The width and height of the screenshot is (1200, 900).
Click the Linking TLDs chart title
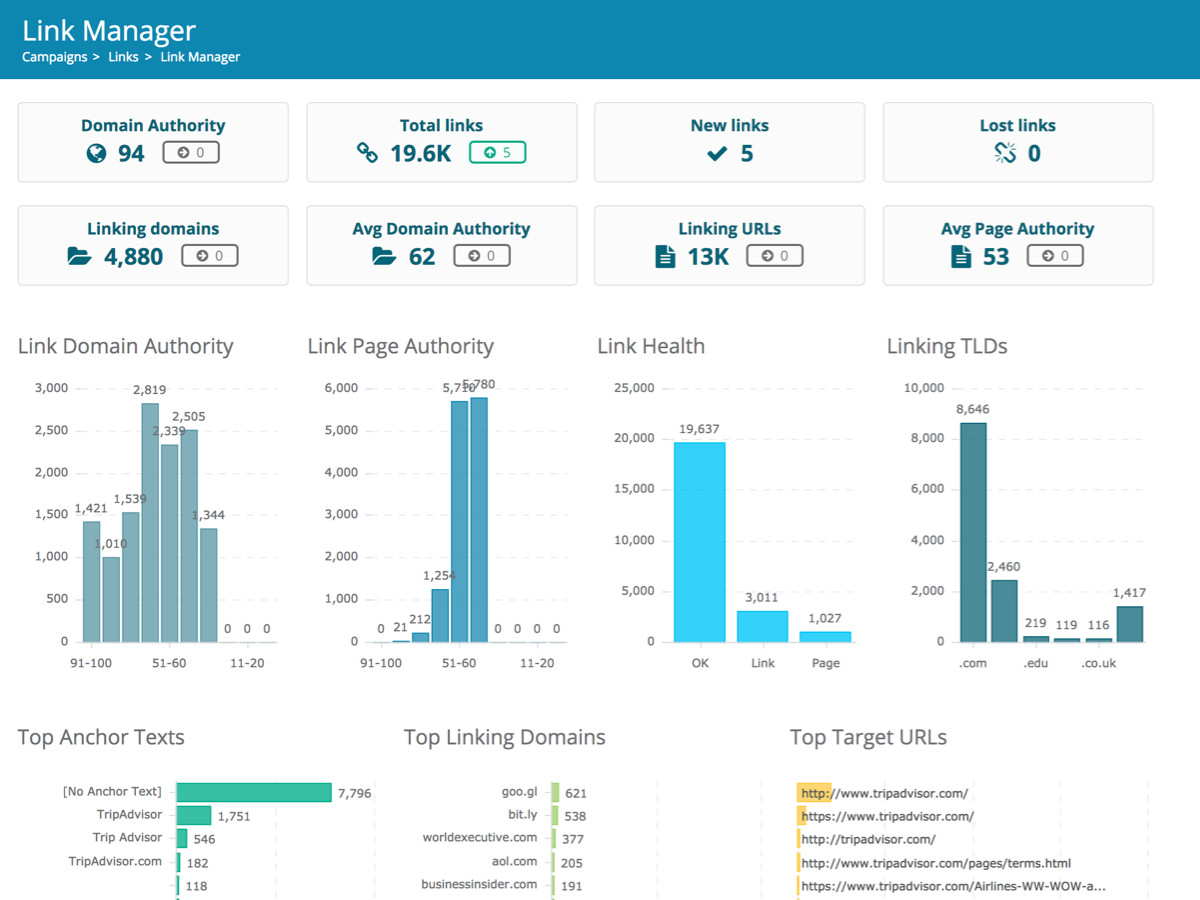click(947, 346)
